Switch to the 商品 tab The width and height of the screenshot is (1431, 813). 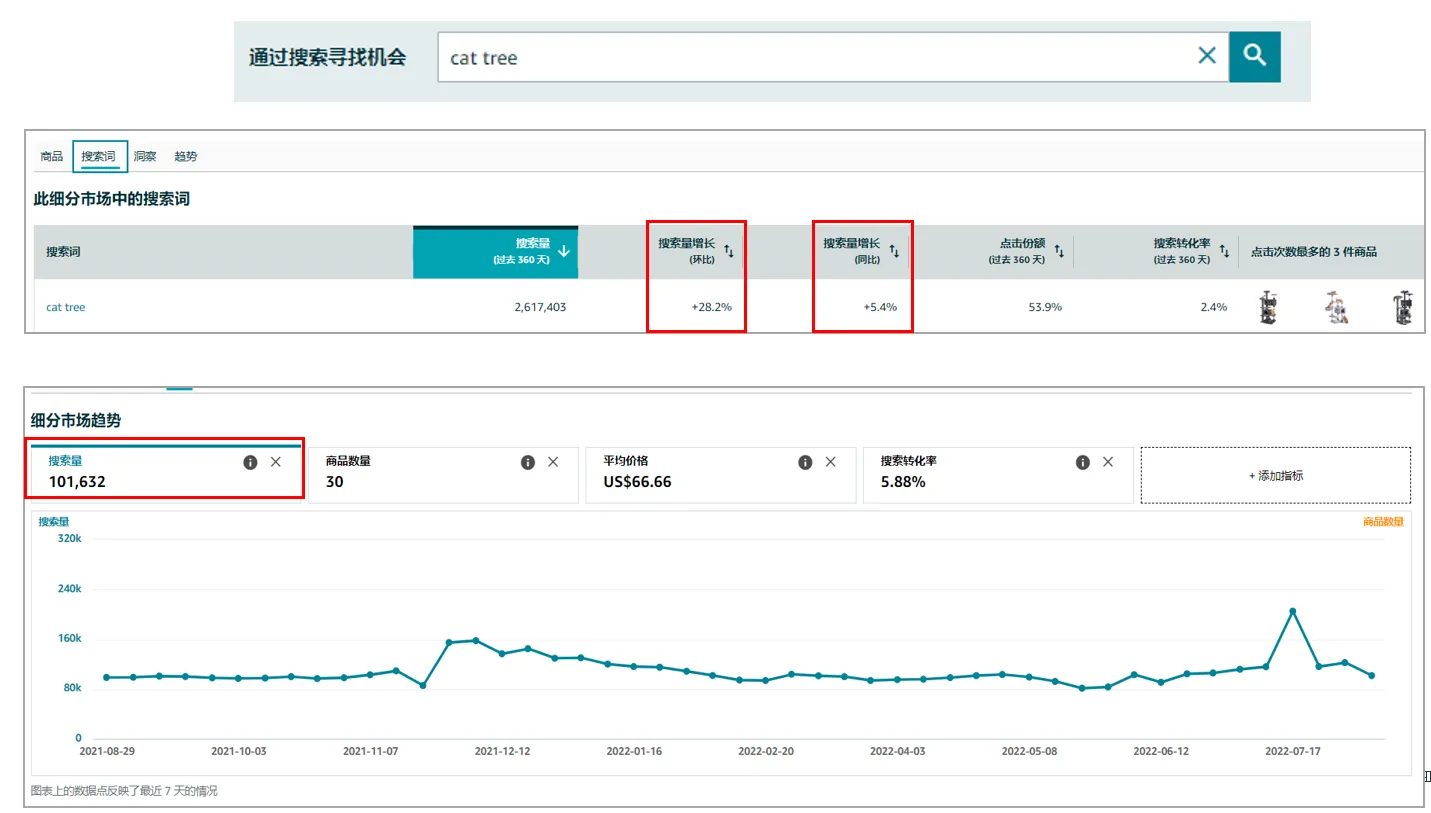pos(51,157)
